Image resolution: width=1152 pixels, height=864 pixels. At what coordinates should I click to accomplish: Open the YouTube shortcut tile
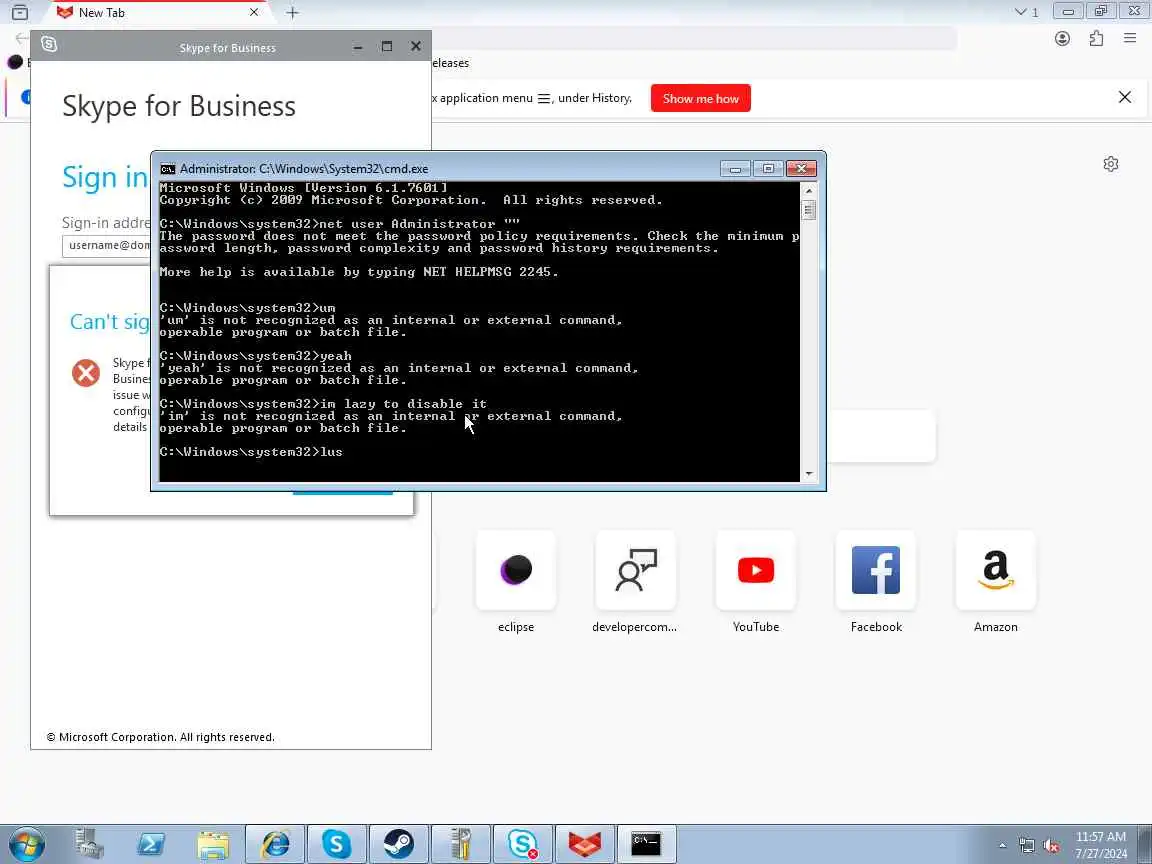tap(755, 570)
